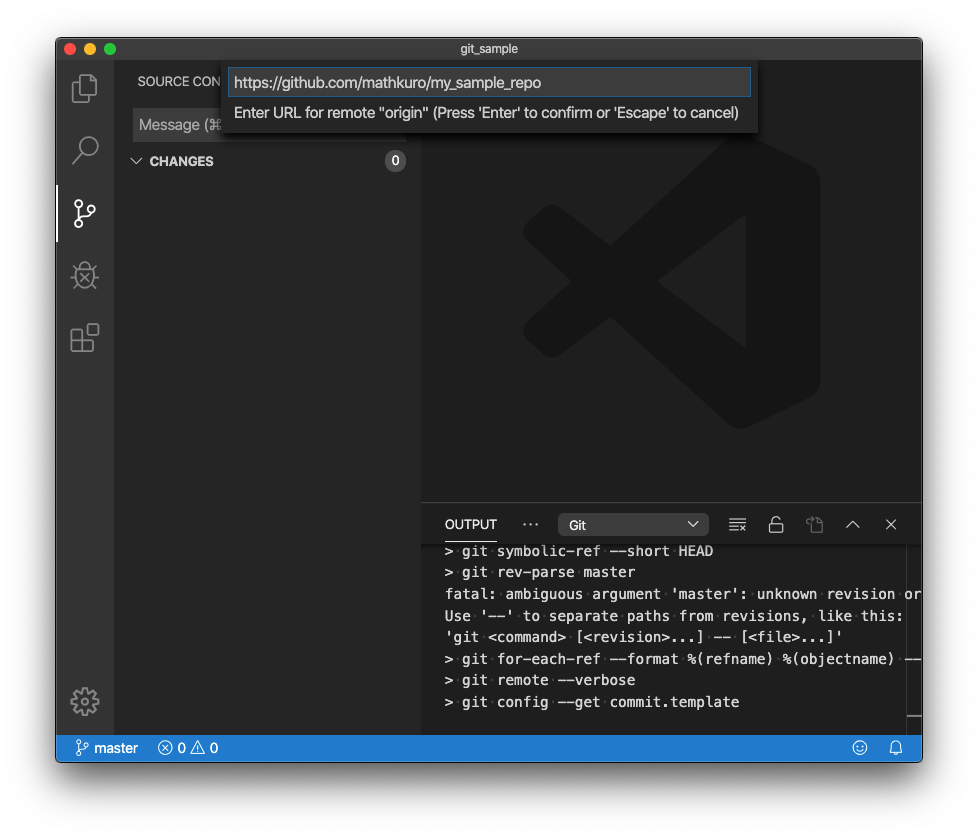Click the 'git rev-parse master' output line
The height and width of the screenshot is (836, 978).
point(540,572)
